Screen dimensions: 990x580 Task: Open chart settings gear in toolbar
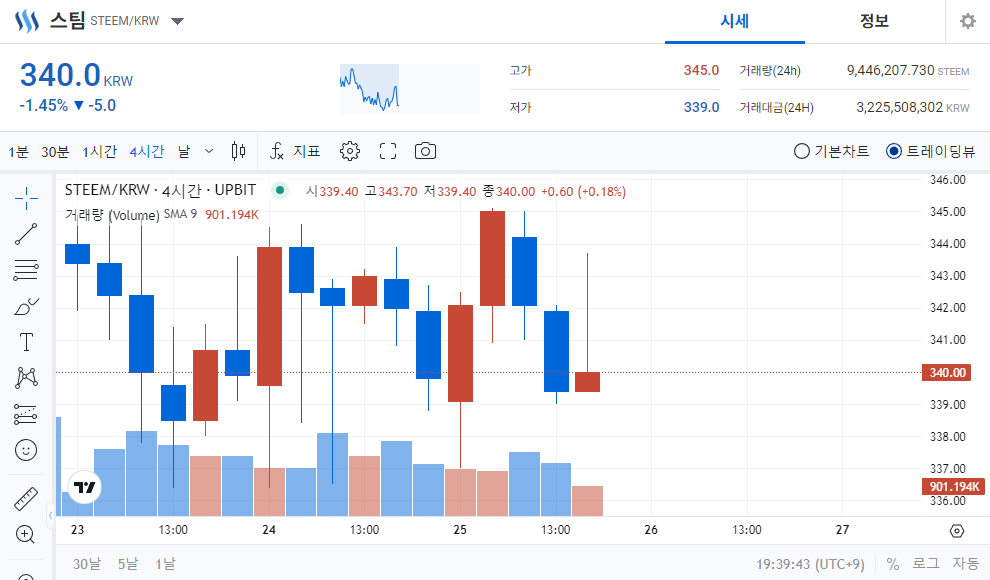tap(350, 151)
